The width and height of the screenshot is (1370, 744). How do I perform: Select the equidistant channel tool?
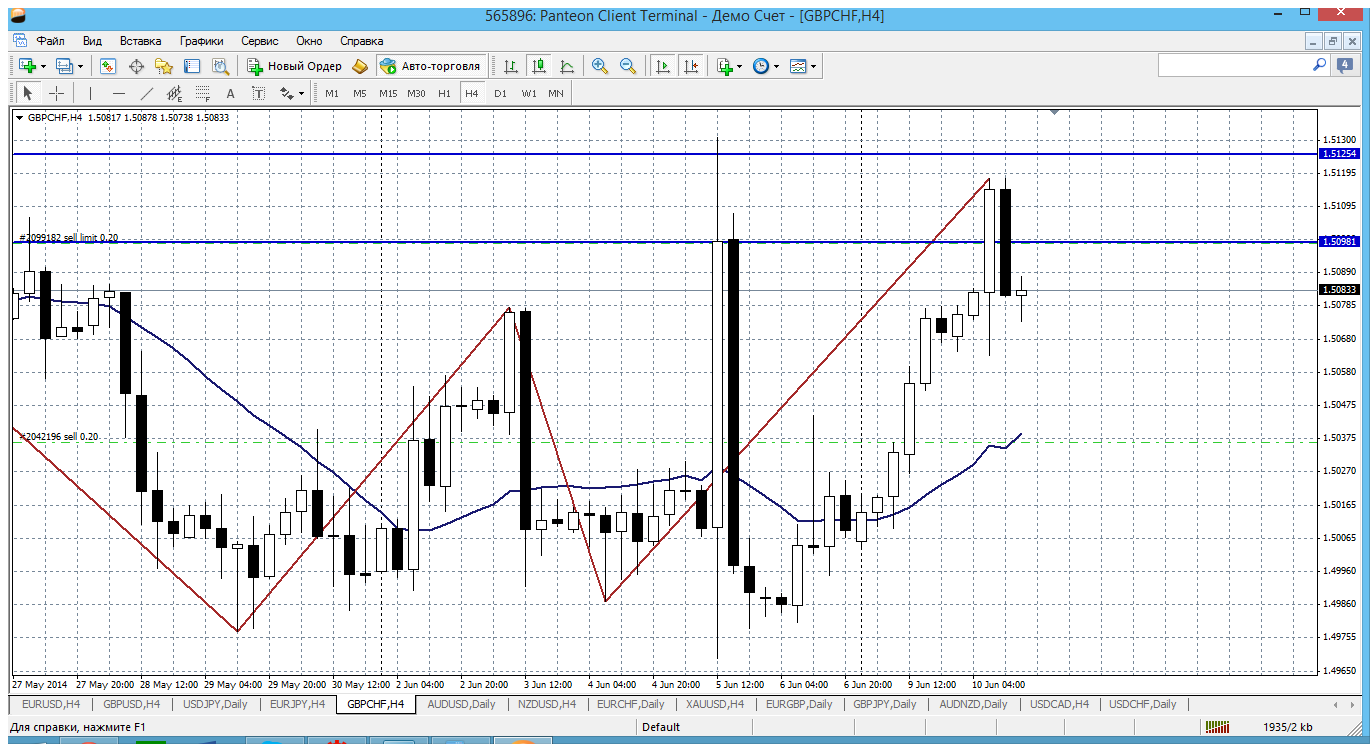175,93
